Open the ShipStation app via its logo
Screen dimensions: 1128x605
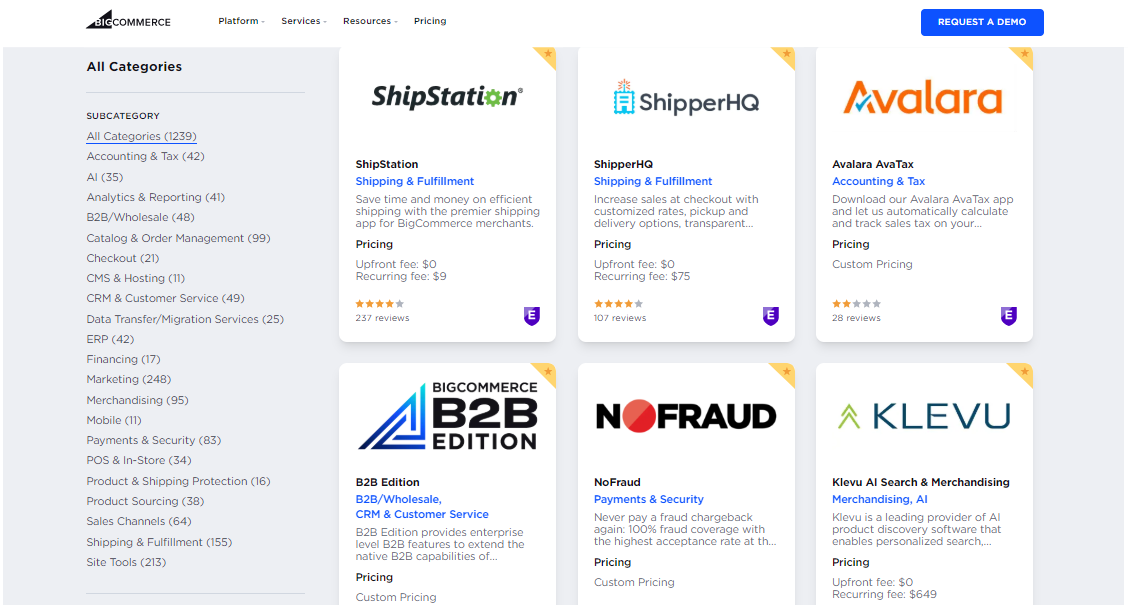pyautogui.click(x=447, y=97)
